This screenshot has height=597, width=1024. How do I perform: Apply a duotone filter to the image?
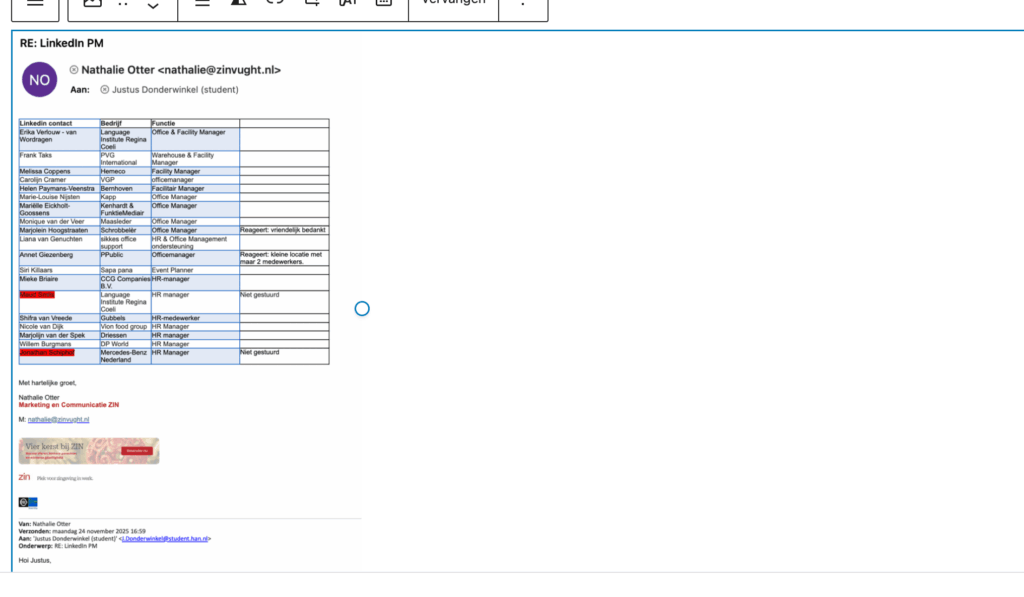[238, 3]
